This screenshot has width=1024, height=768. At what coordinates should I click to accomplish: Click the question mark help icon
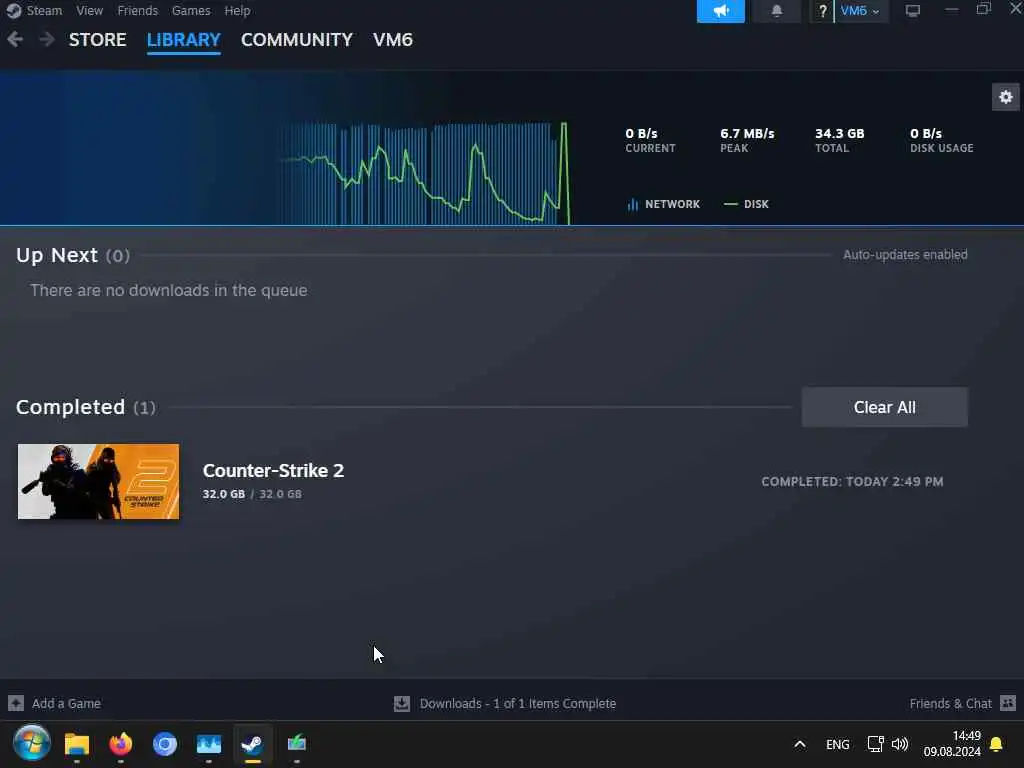(822, 11)
